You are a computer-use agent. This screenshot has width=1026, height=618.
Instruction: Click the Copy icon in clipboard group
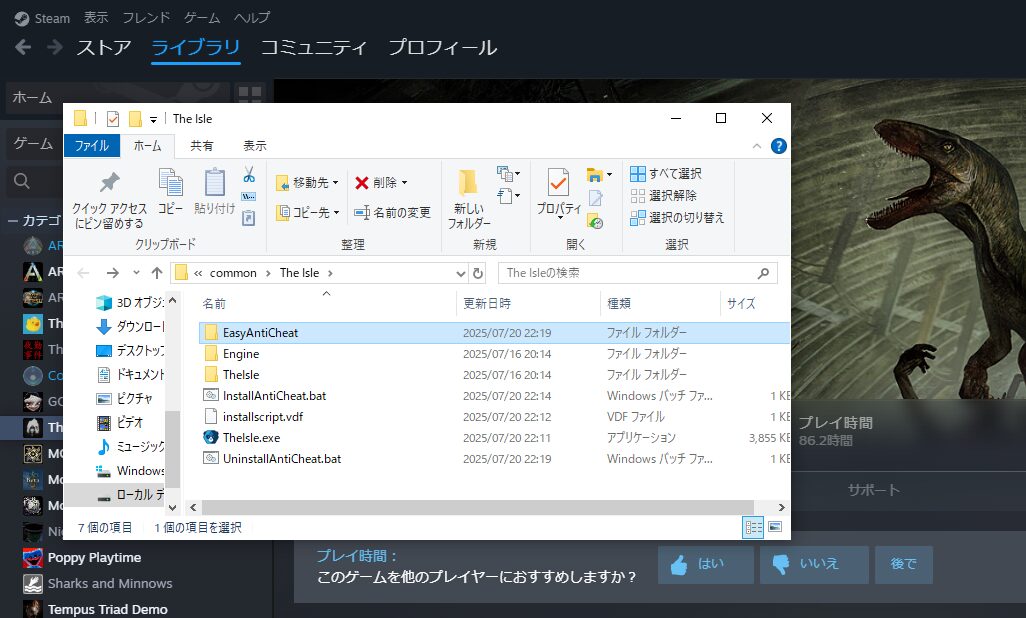point(171,183)
